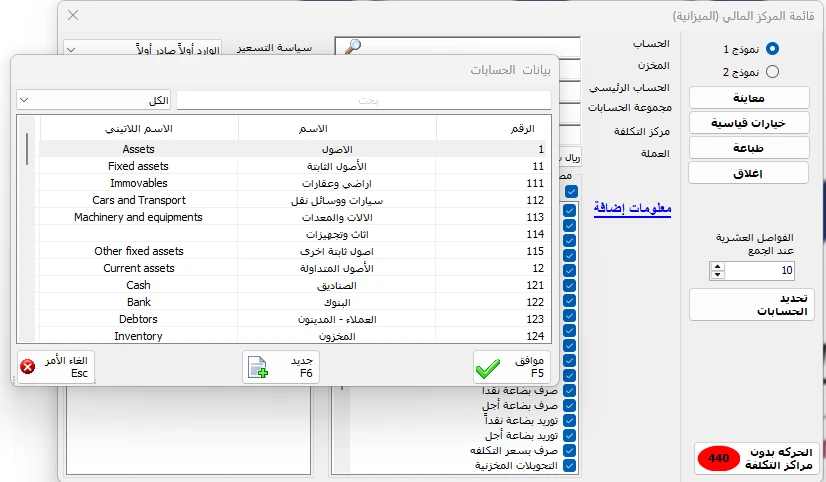Image resolution: width=826 pixels, height=482 pixels.
Task: Sort by الاسم column header
Action: pyautogui.click(x=337, y=129)
